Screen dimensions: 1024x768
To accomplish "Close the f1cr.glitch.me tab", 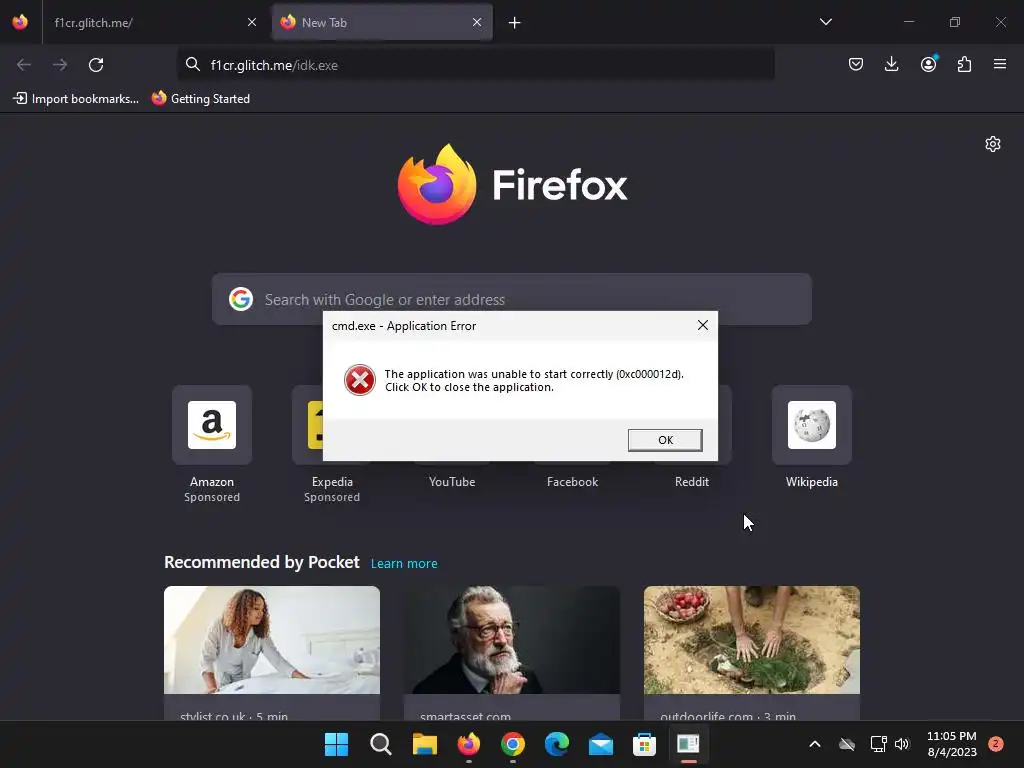I will click(x=252, y=23).
